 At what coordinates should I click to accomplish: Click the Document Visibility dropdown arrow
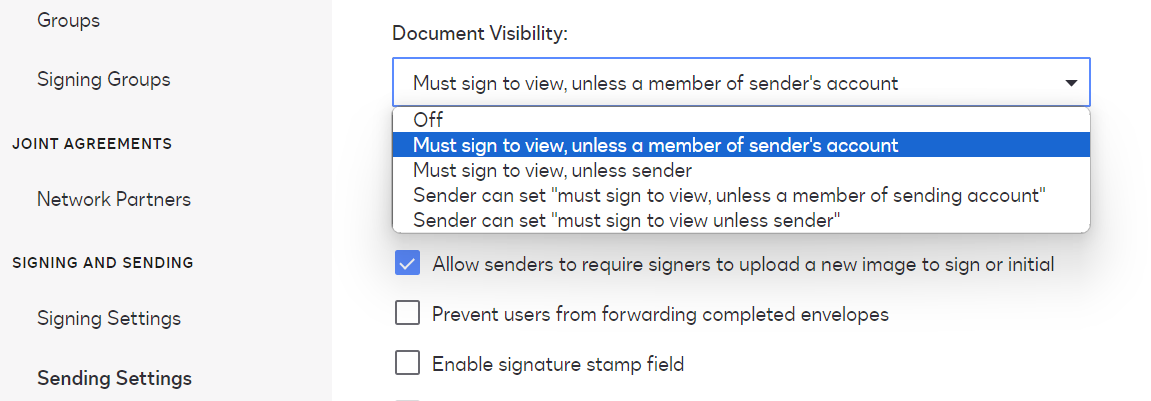click(1070, 83)
